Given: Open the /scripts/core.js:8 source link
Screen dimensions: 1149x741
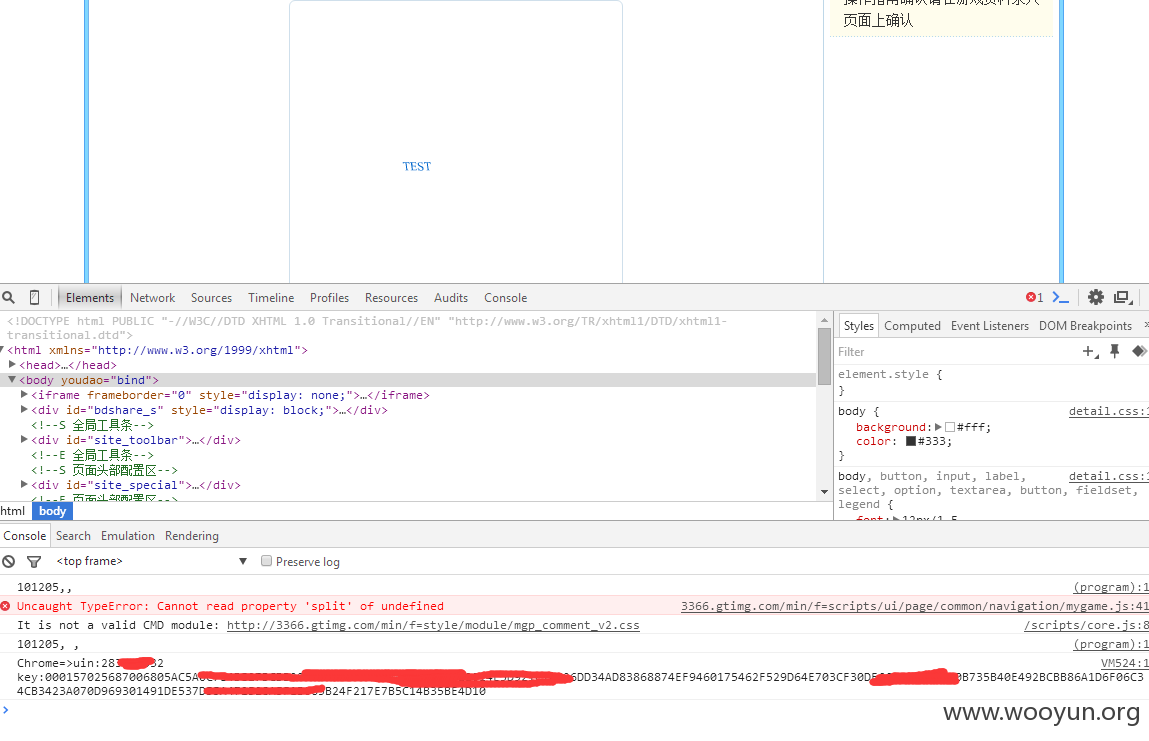Looking at the screenshot, I should coord(1086,625).
